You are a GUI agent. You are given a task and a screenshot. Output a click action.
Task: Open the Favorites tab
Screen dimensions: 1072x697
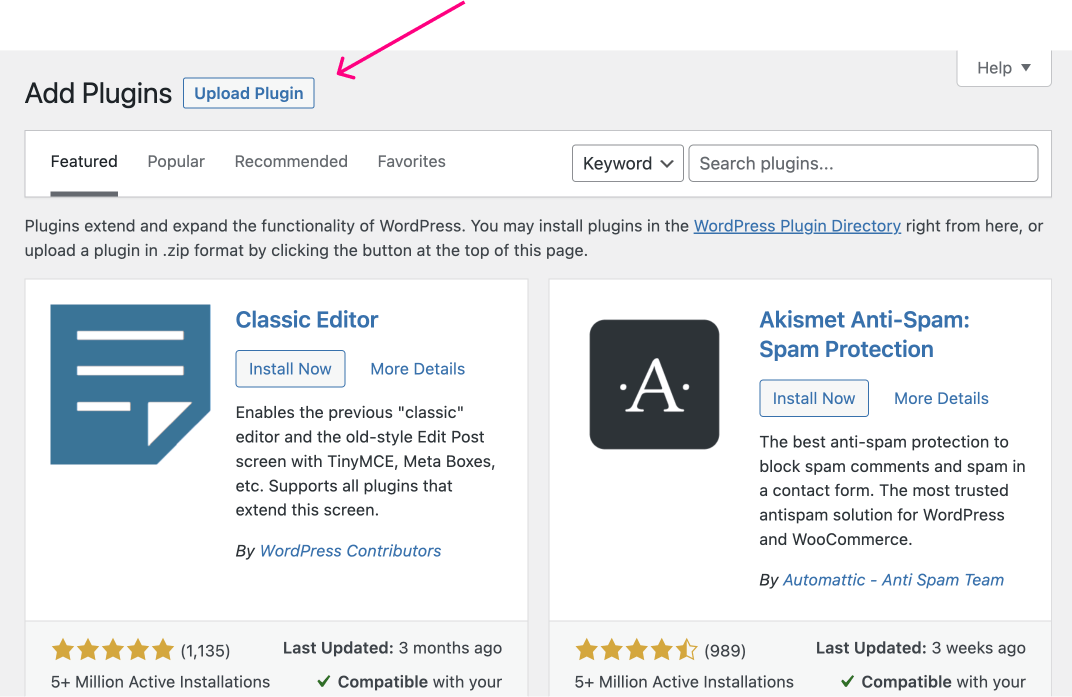[x=412, y=161]
